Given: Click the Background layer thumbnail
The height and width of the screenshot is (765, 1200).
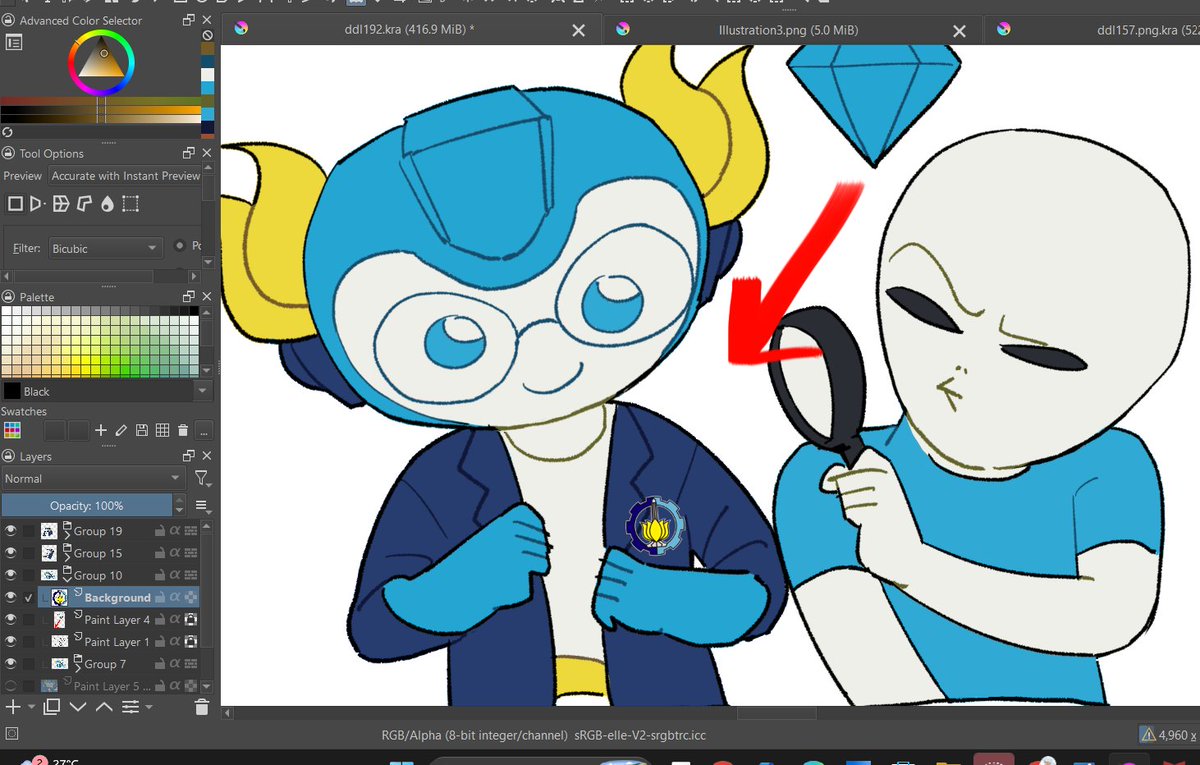Looking at the screenshot, I should click(x=59, y=597).
